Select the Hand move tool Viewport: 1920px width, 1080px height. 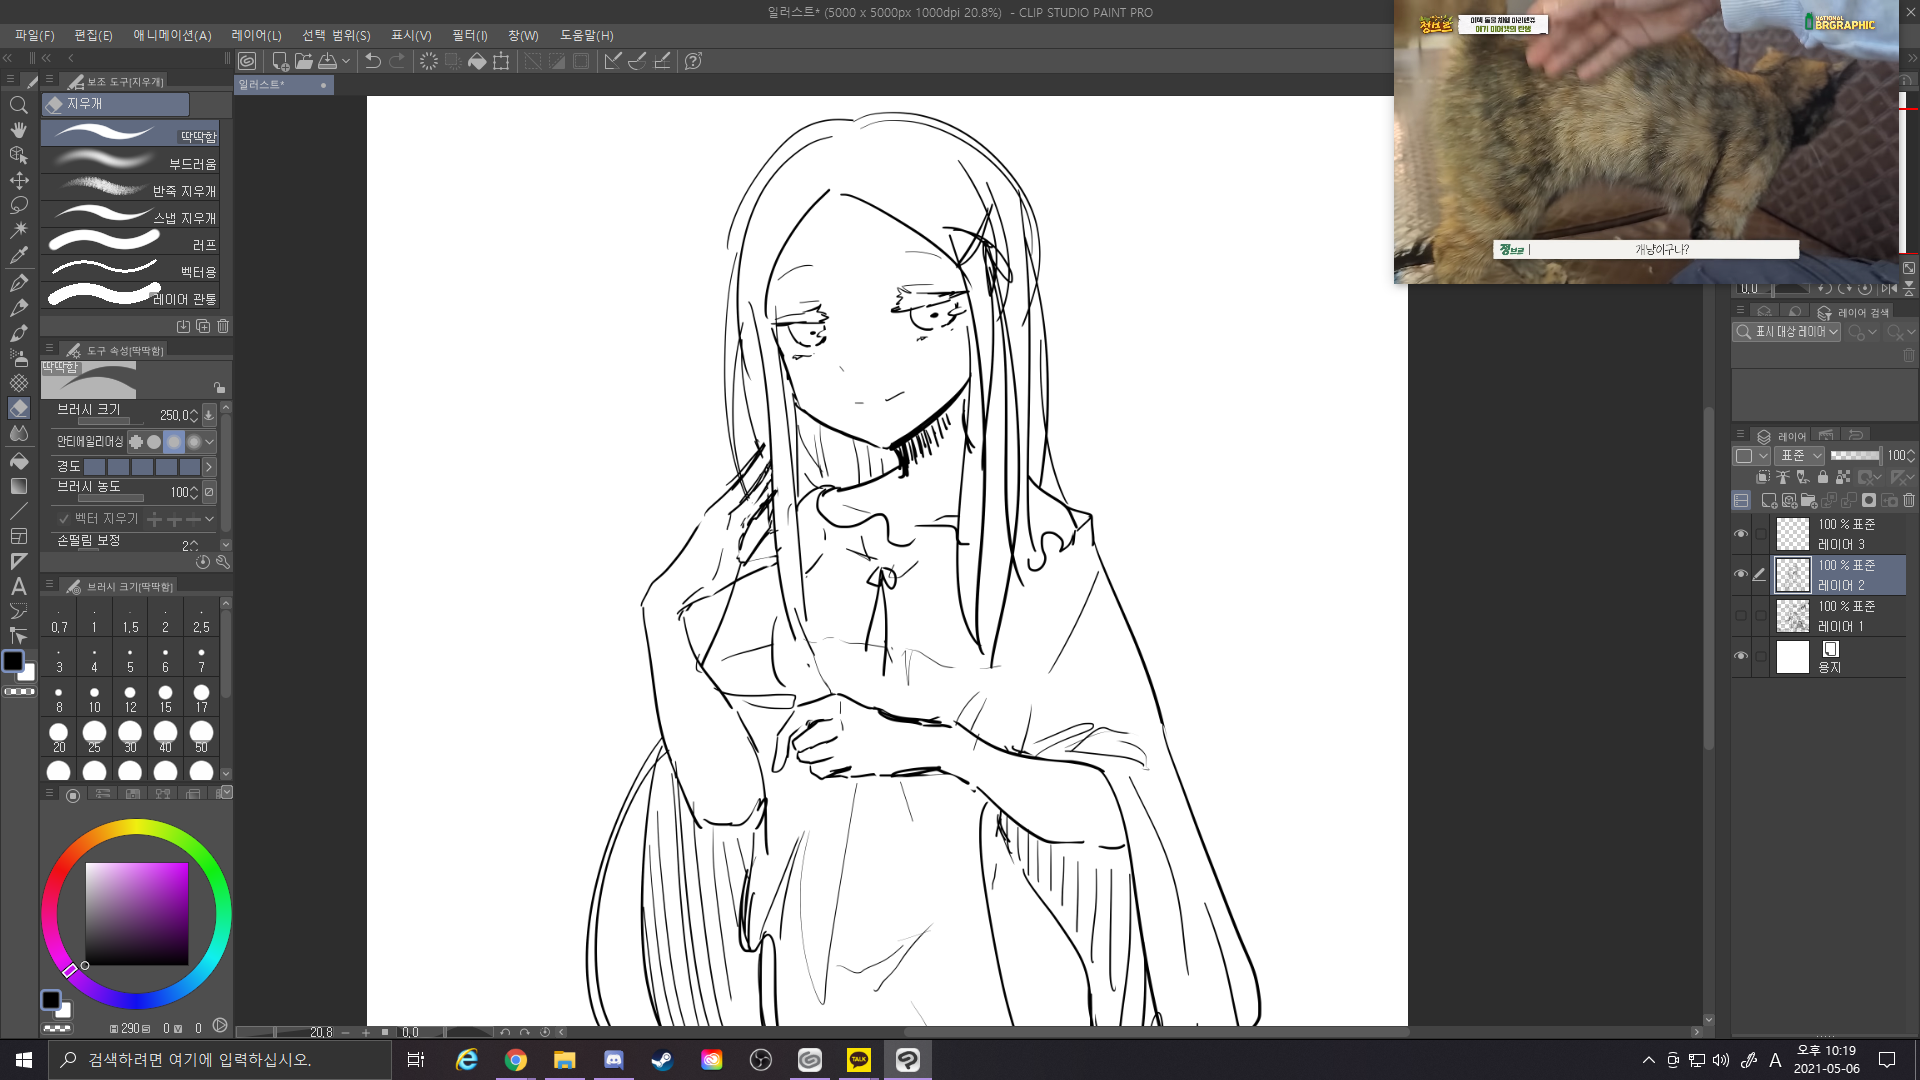click(x=18, y=130)
